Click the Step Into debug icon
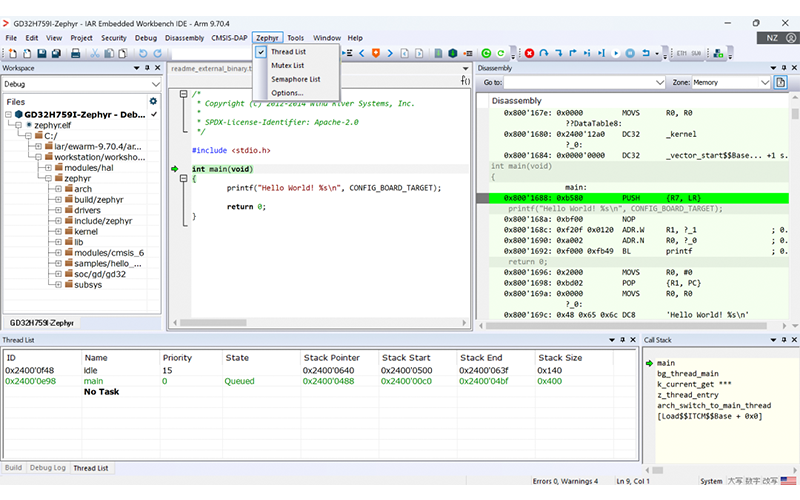This screenshot has width=800, height=500. [559, 53]
